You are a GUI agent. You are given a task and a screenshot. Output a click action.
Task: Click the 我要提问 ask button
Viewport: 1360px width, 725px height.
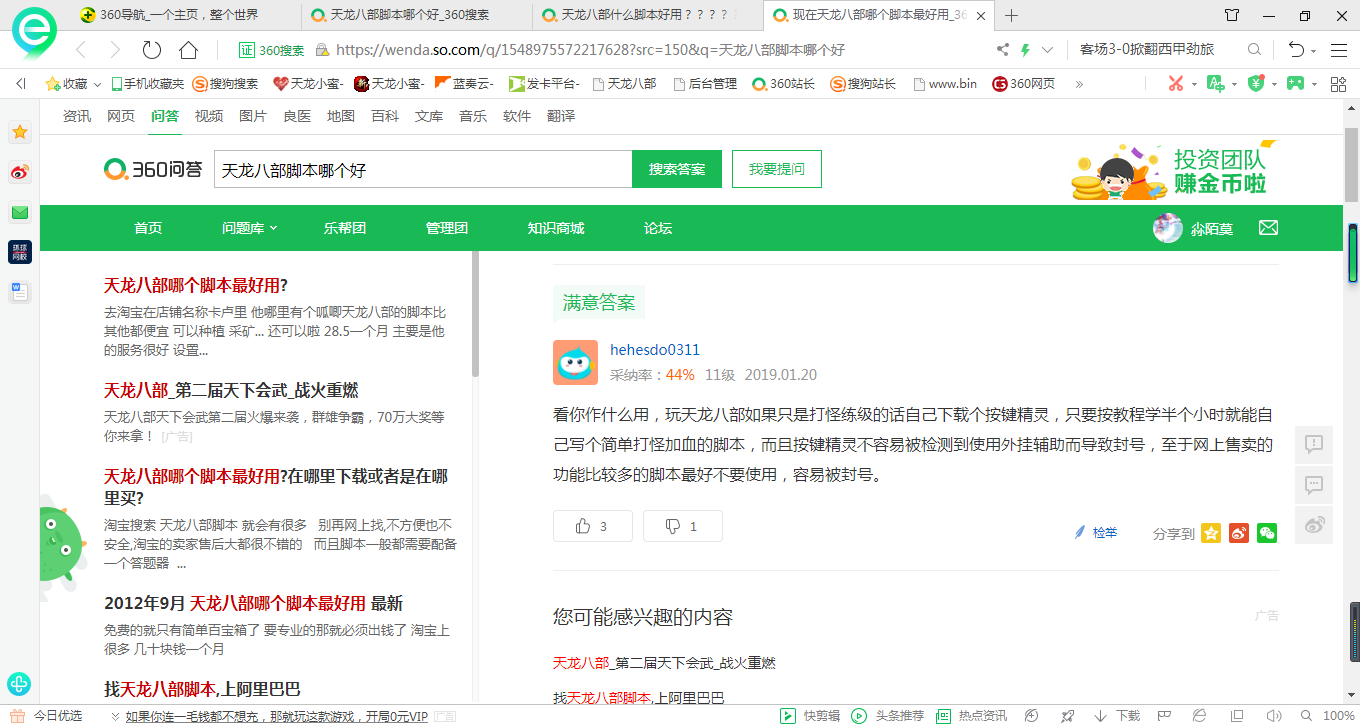(x=777, y=169)
